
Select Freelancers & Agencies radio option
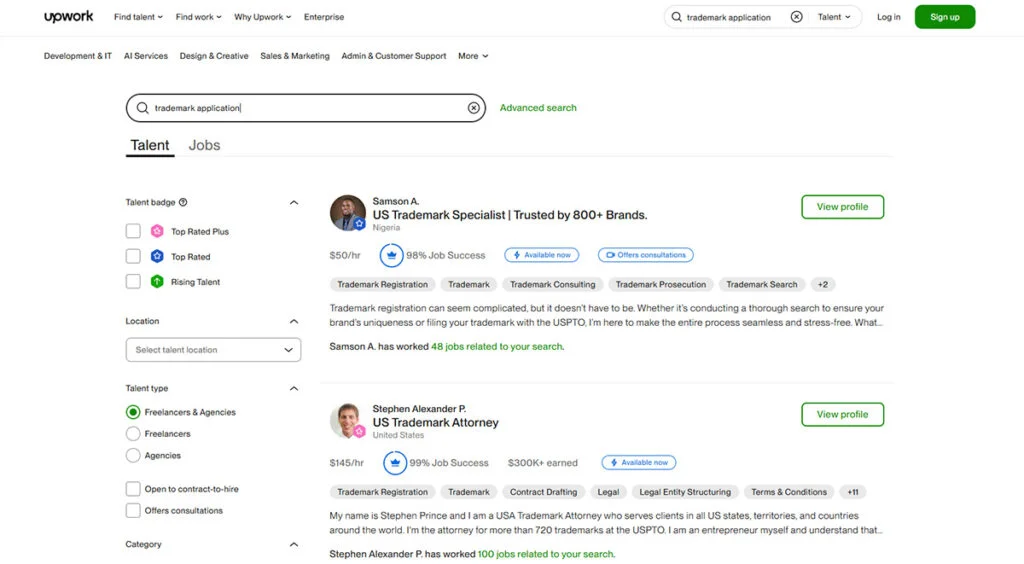133,412
